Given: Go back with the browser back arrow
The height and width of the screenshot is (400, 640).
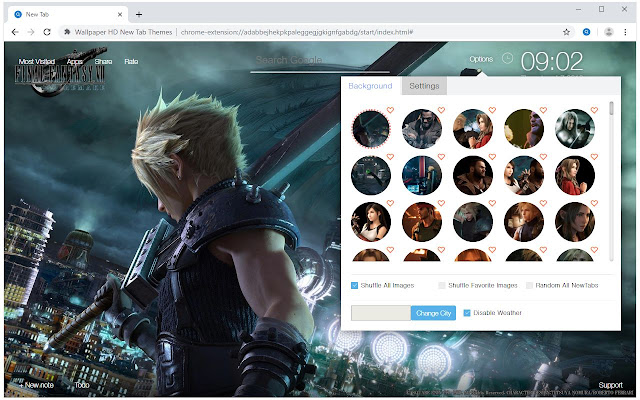Looking at the screenshot, I should [x=15, y=32].
